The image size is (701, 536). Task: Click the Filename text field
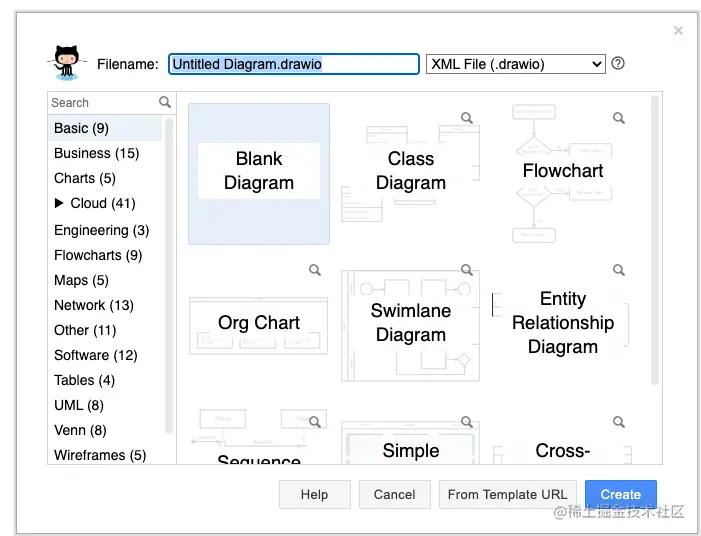tap(293, 64)
